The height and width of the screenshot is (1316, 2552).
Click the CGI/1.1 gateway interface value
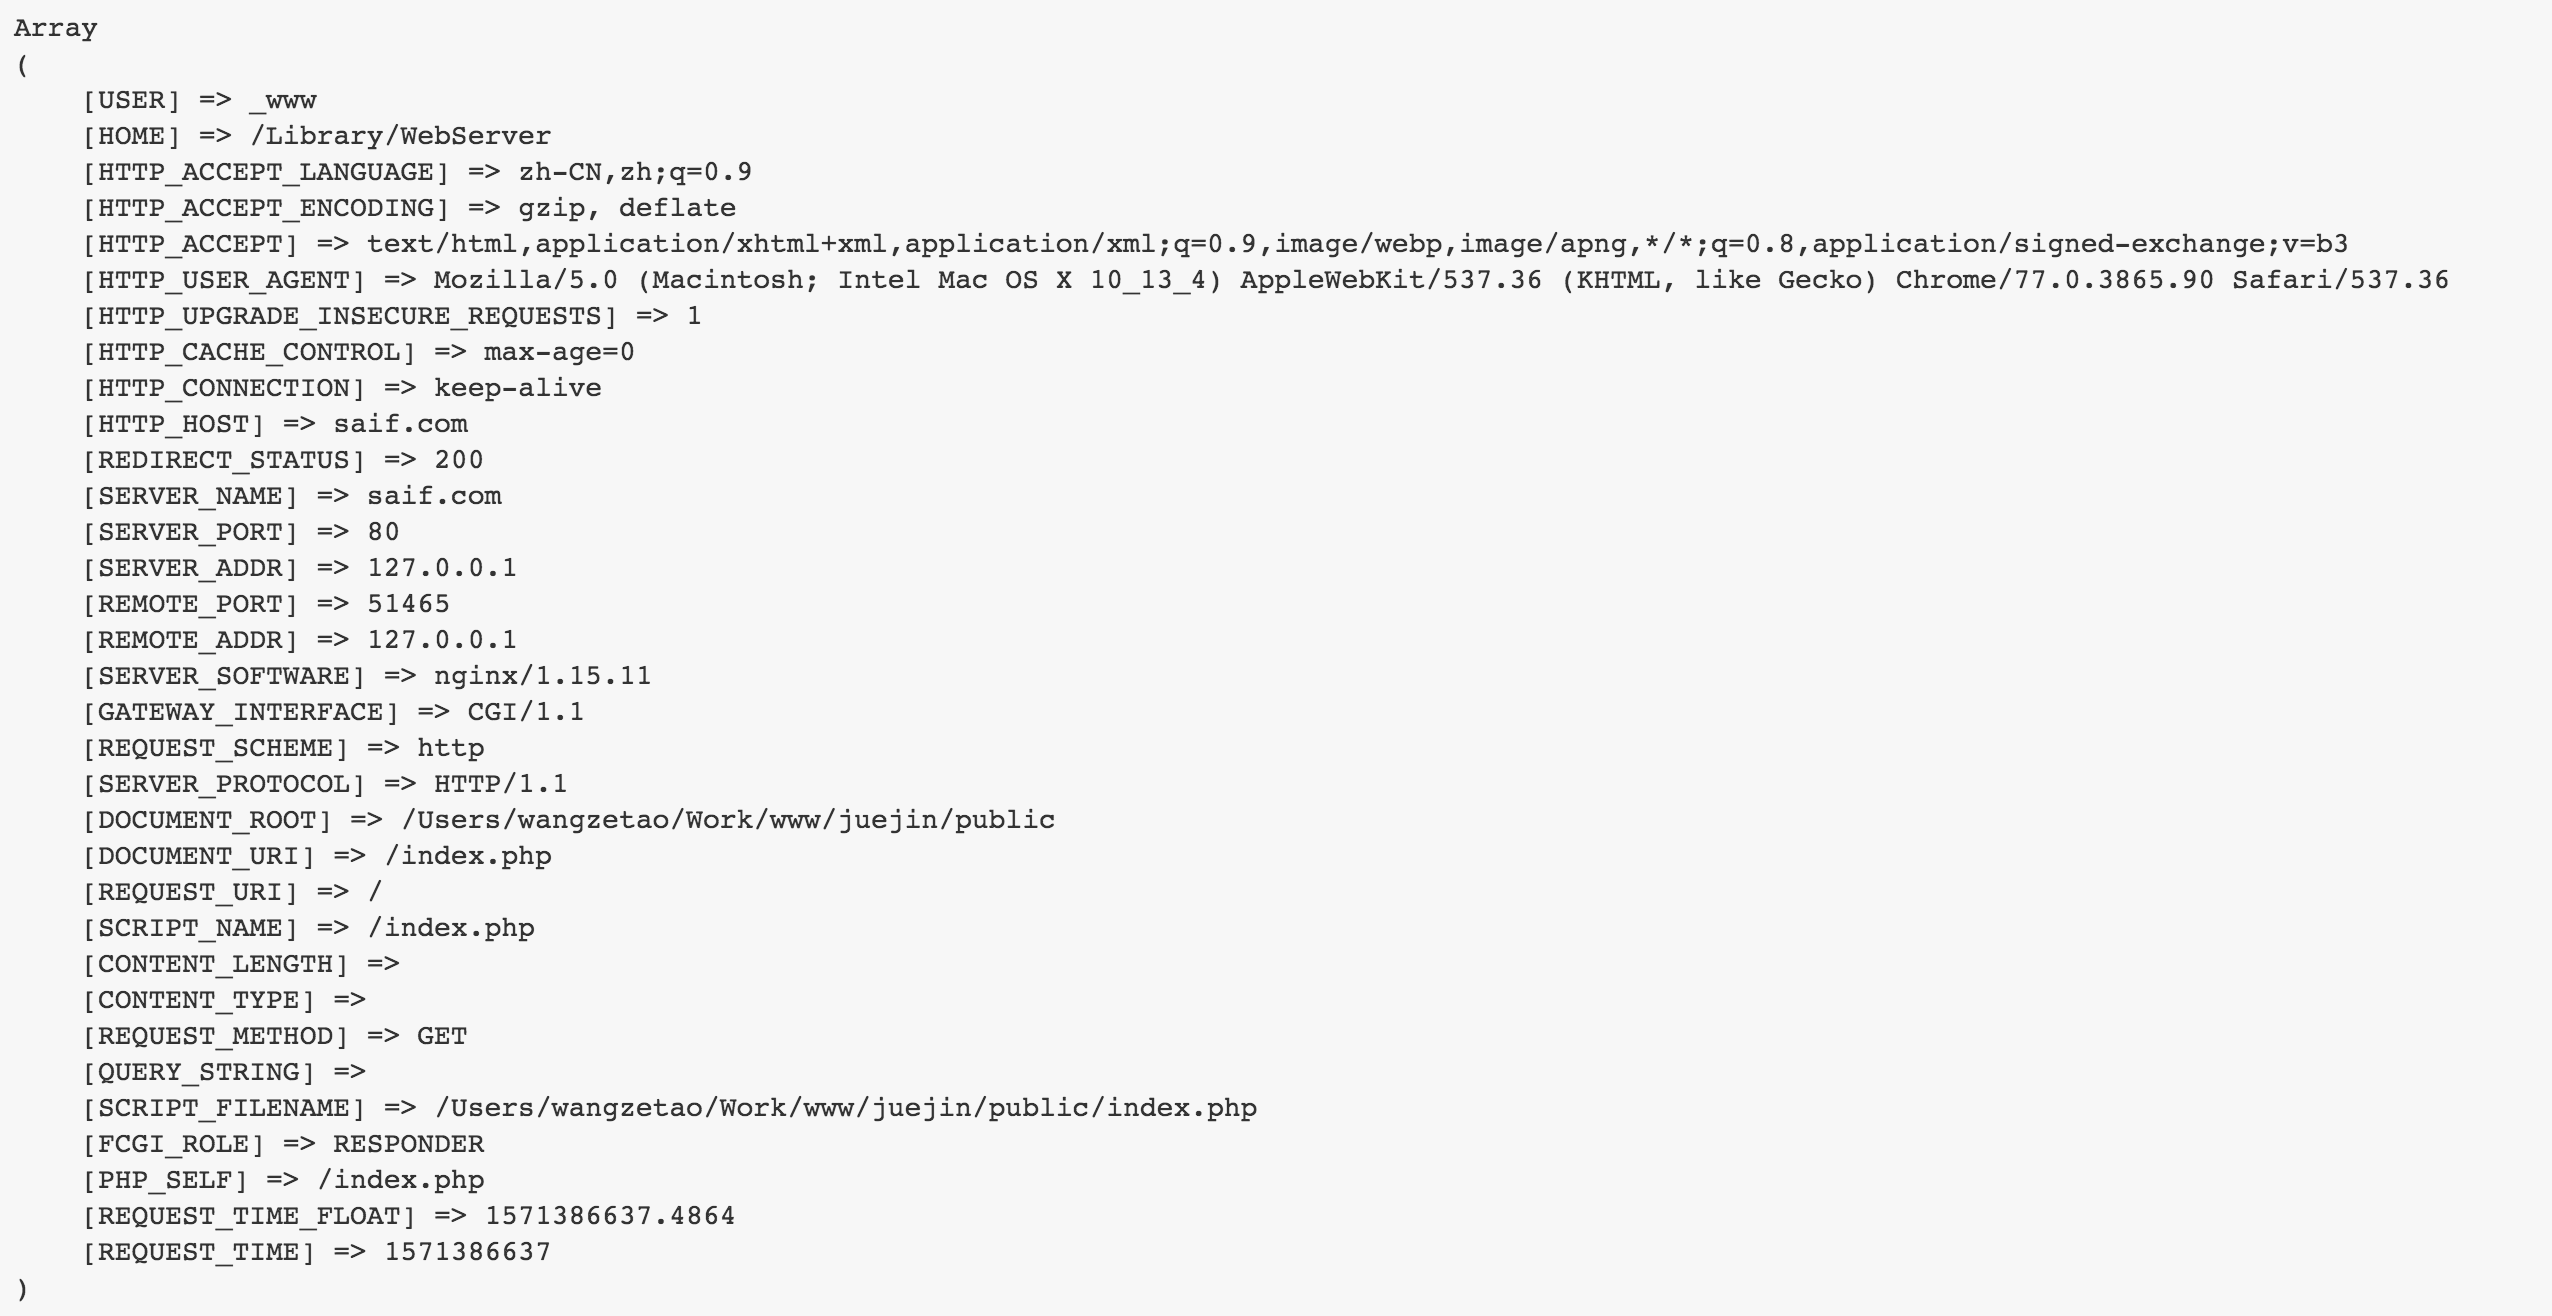point(526,712)
